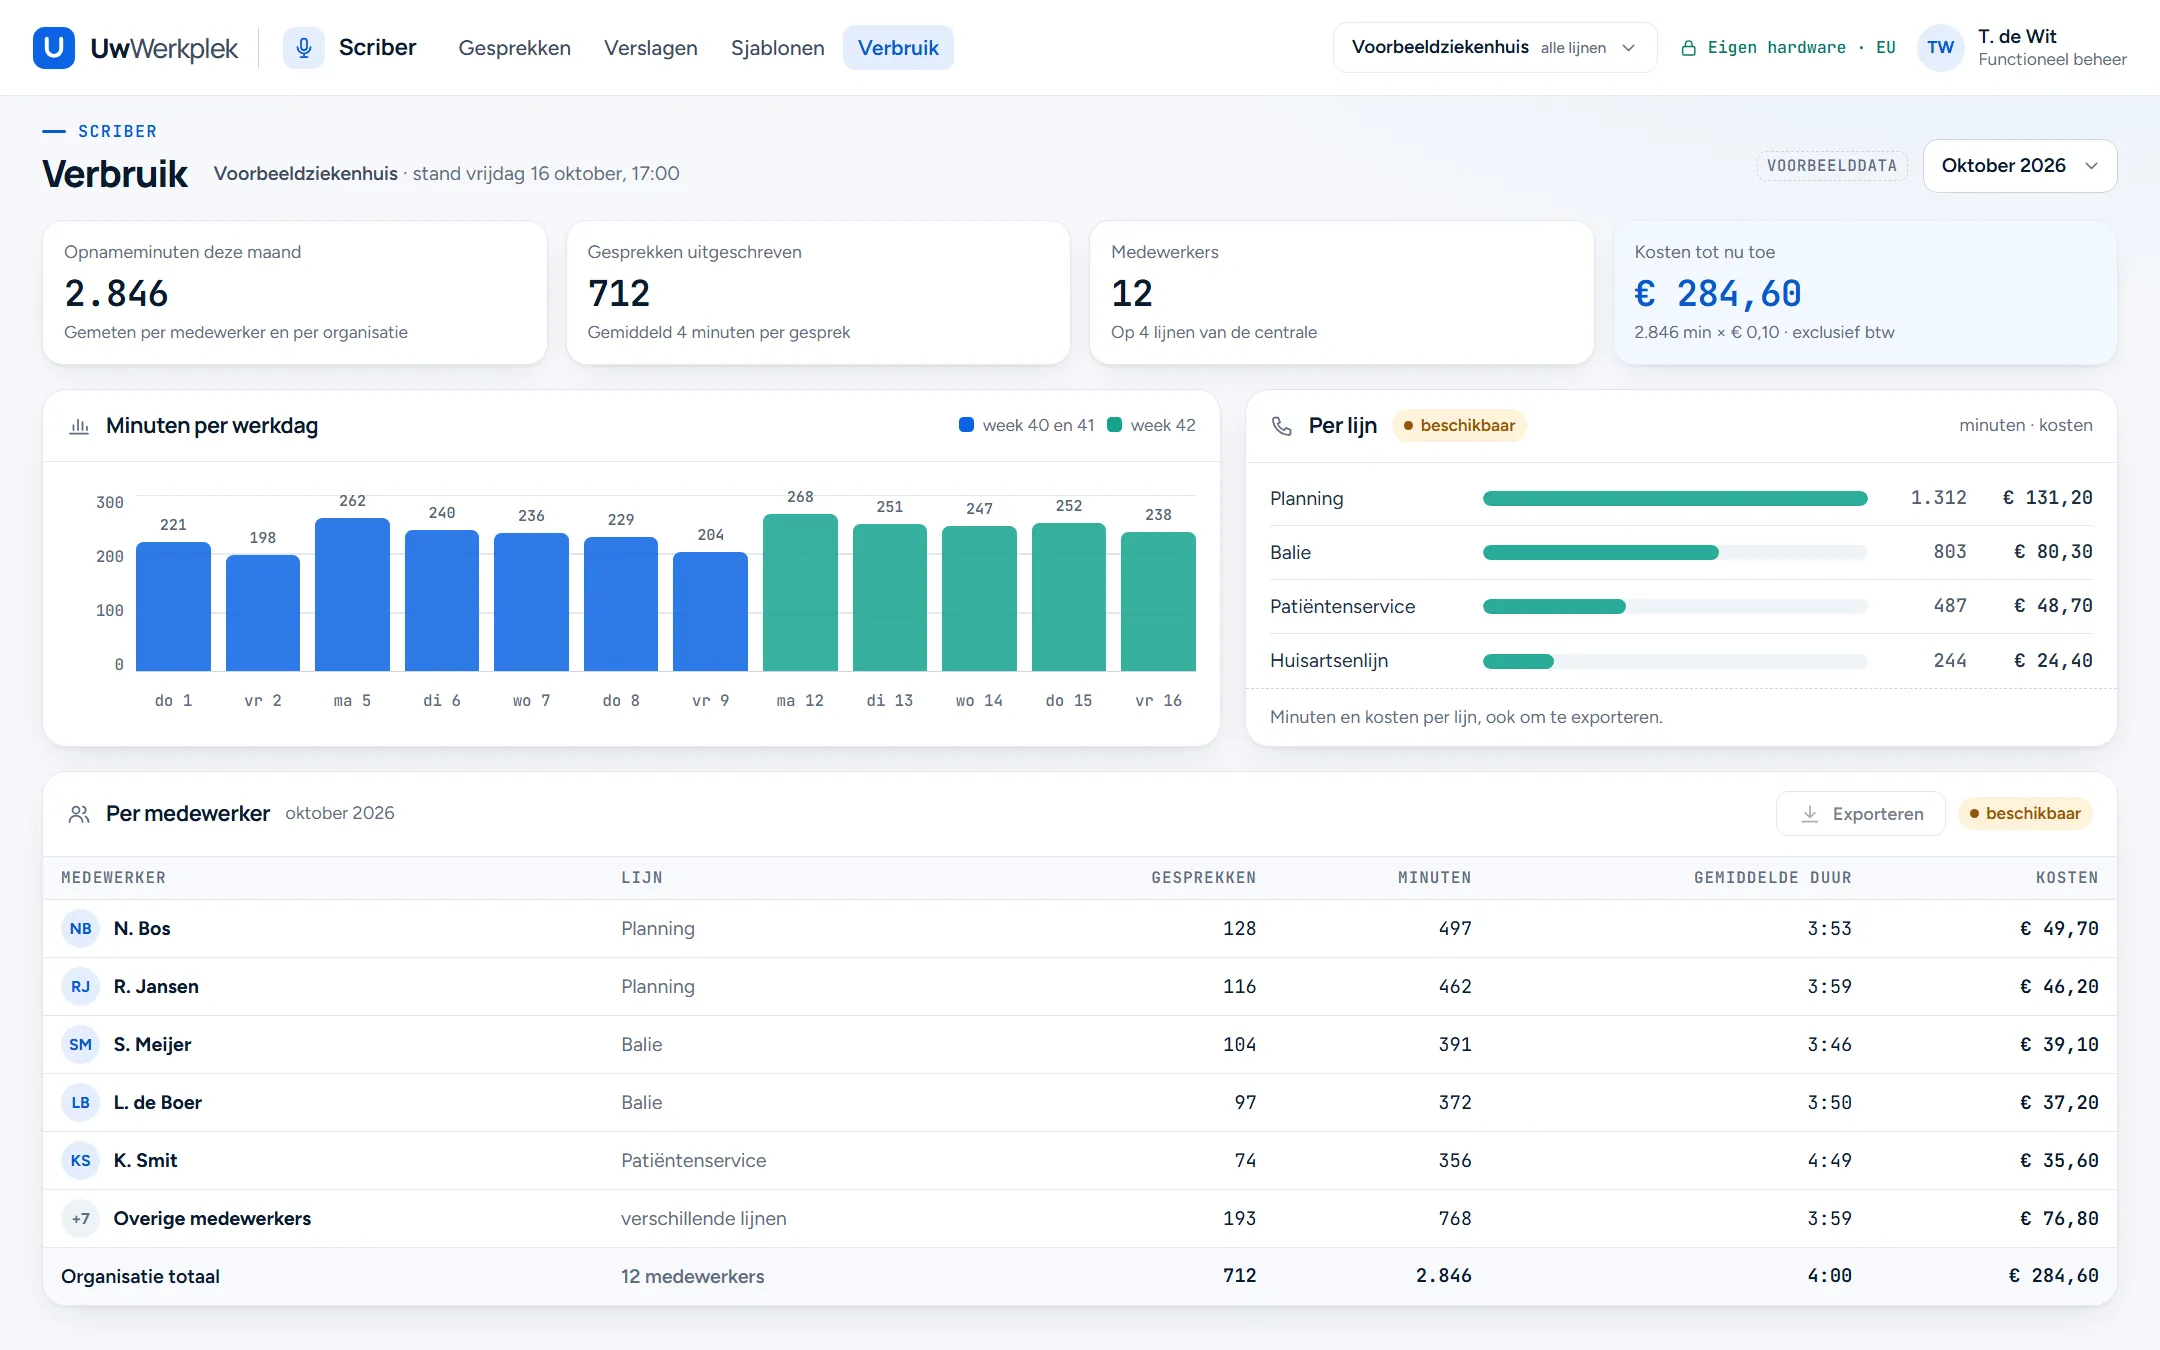Click the SM avatar for S. Meijer
Viewport: 2160px width, 1350px height.
pyautogui.click(x=81, y=1045)
